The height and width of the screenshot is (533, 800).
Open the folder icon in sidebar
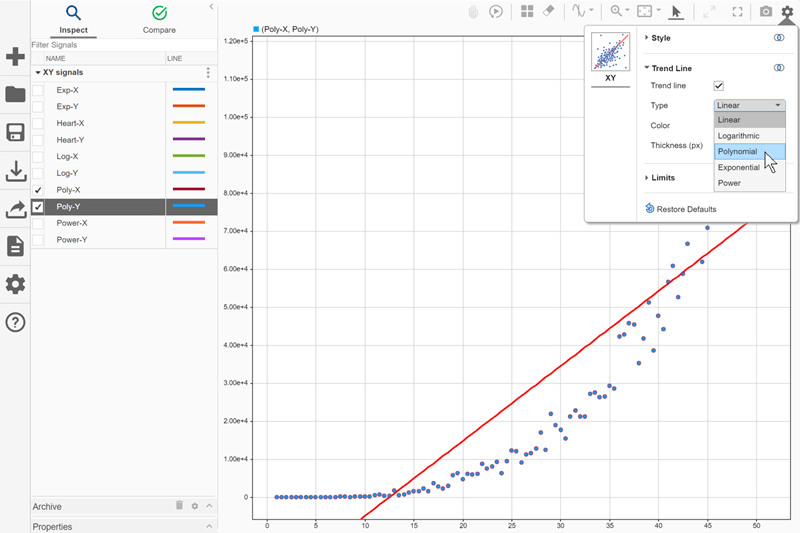(x=15, y=94)
